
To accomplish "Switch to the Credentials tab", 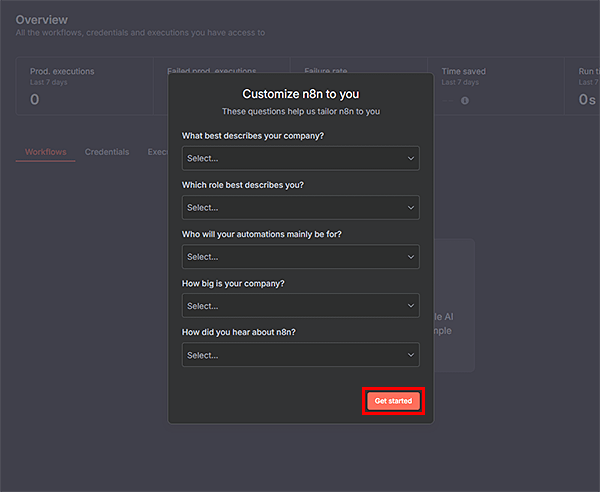I will 107,152.
